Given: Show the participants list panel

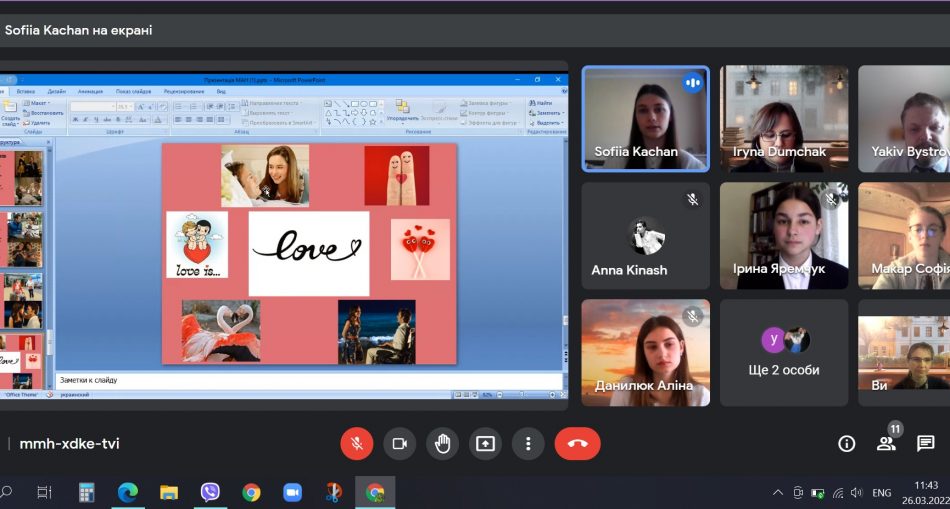Looking at the screenshot, I should coord(886,443).
